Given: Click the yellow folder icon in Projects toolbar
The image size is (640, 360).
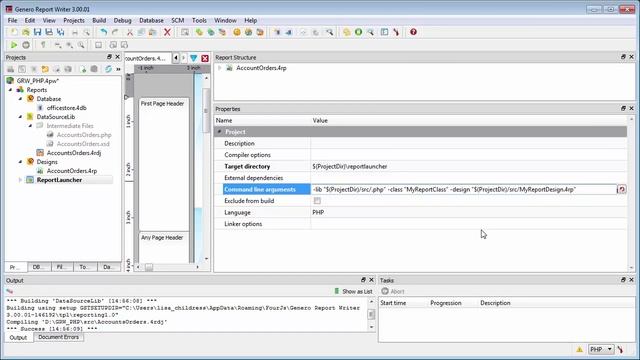Looking at the screenshot, I should click(45, 69).
